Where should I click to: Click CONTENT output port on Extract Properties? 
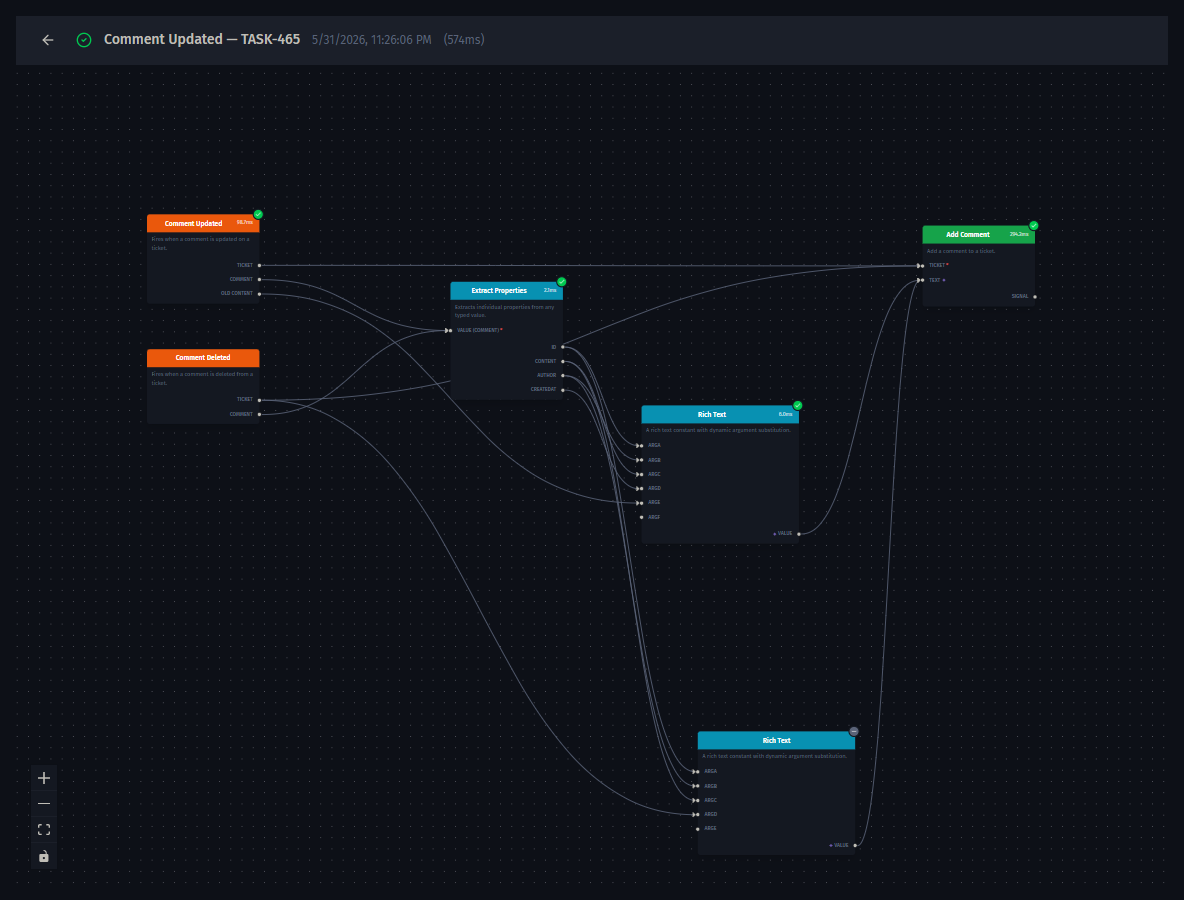pos(563,362)
